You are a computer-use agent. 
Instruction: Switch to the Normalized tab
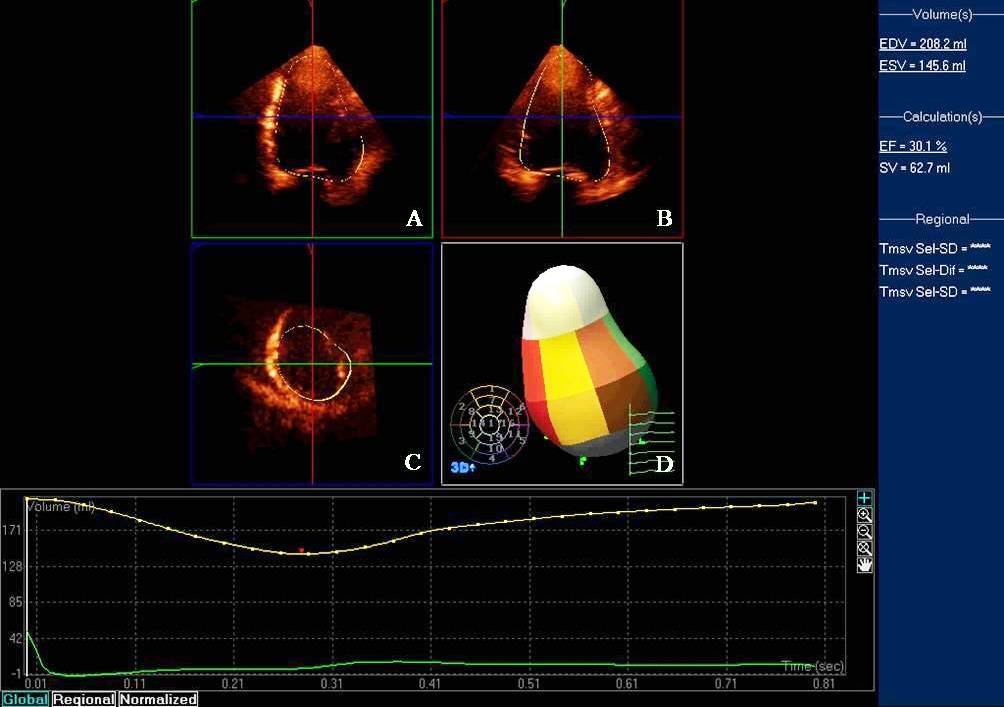coord(158,699)
